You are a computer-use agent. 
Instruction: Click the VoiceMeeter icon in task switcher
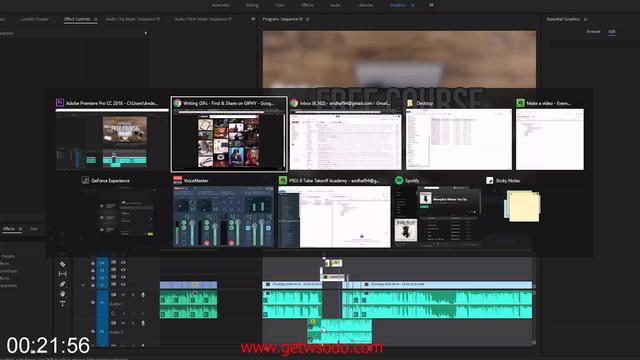point(178,180)
